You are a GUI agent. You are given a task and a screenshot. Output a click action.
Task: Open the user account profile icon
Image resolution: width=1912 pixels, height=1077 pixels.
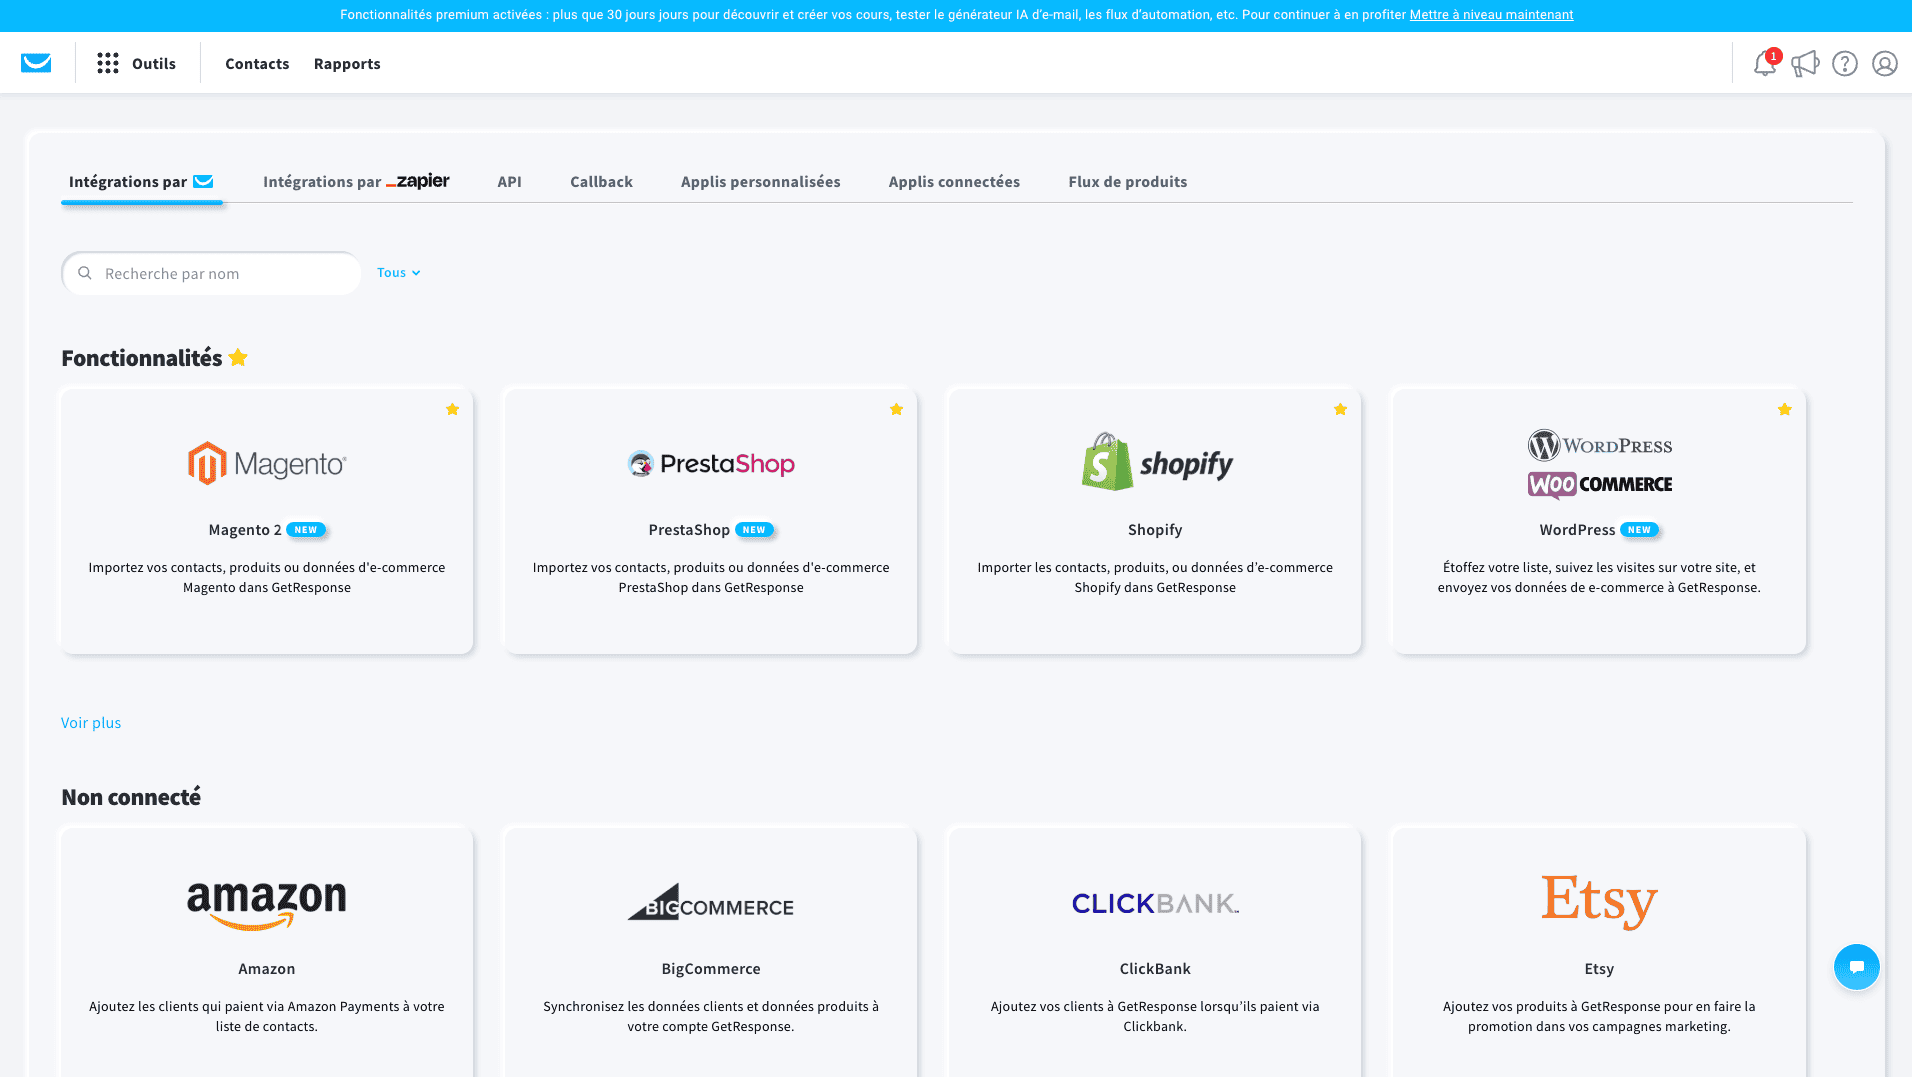(x=1885, y=63)
